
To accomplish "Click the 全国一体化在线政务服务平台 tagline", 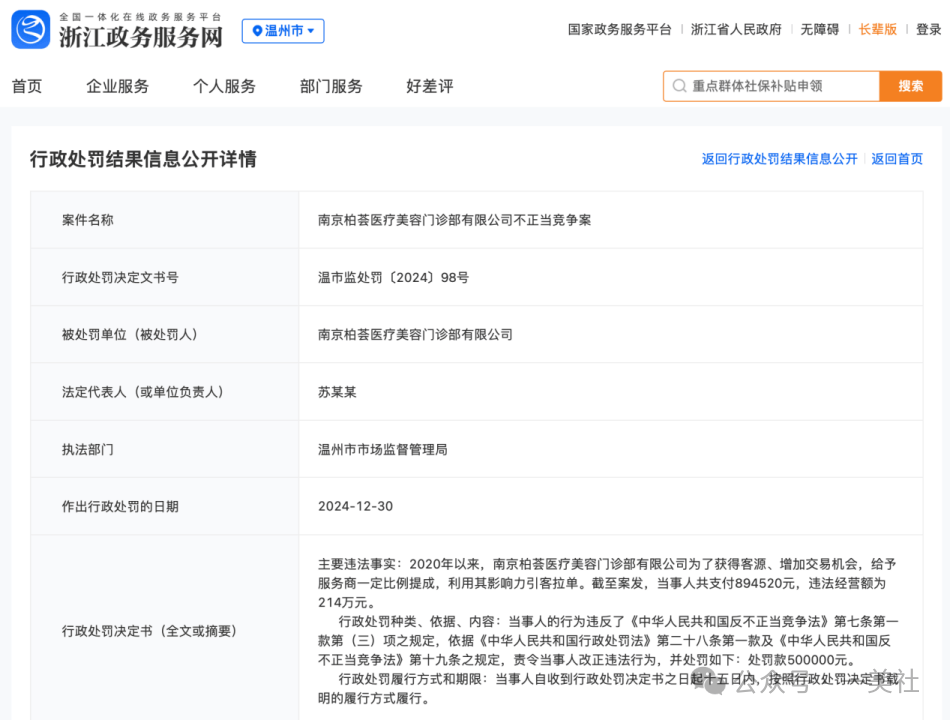I will point(141,17).
